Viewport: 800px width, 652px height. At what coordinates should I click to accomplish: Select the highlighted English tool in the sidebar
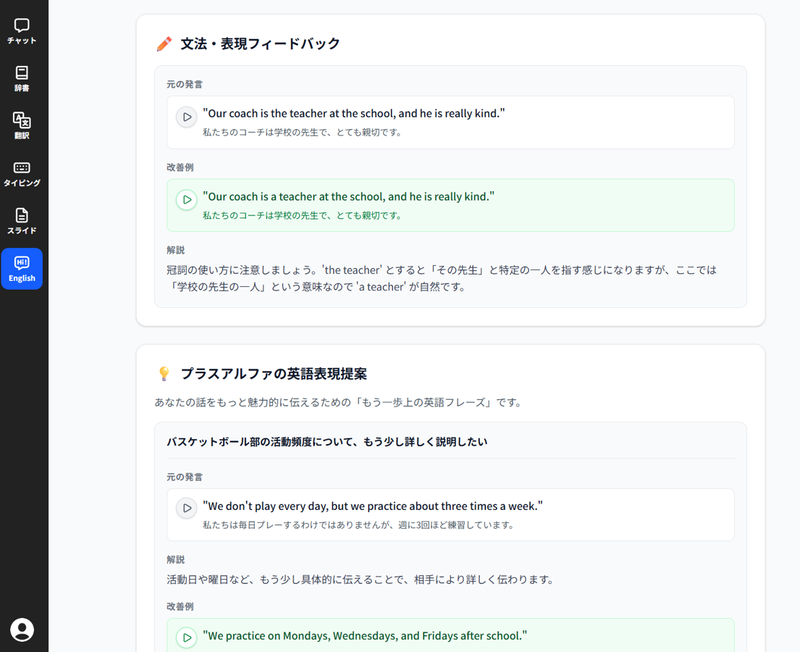(x=22, y=268)
